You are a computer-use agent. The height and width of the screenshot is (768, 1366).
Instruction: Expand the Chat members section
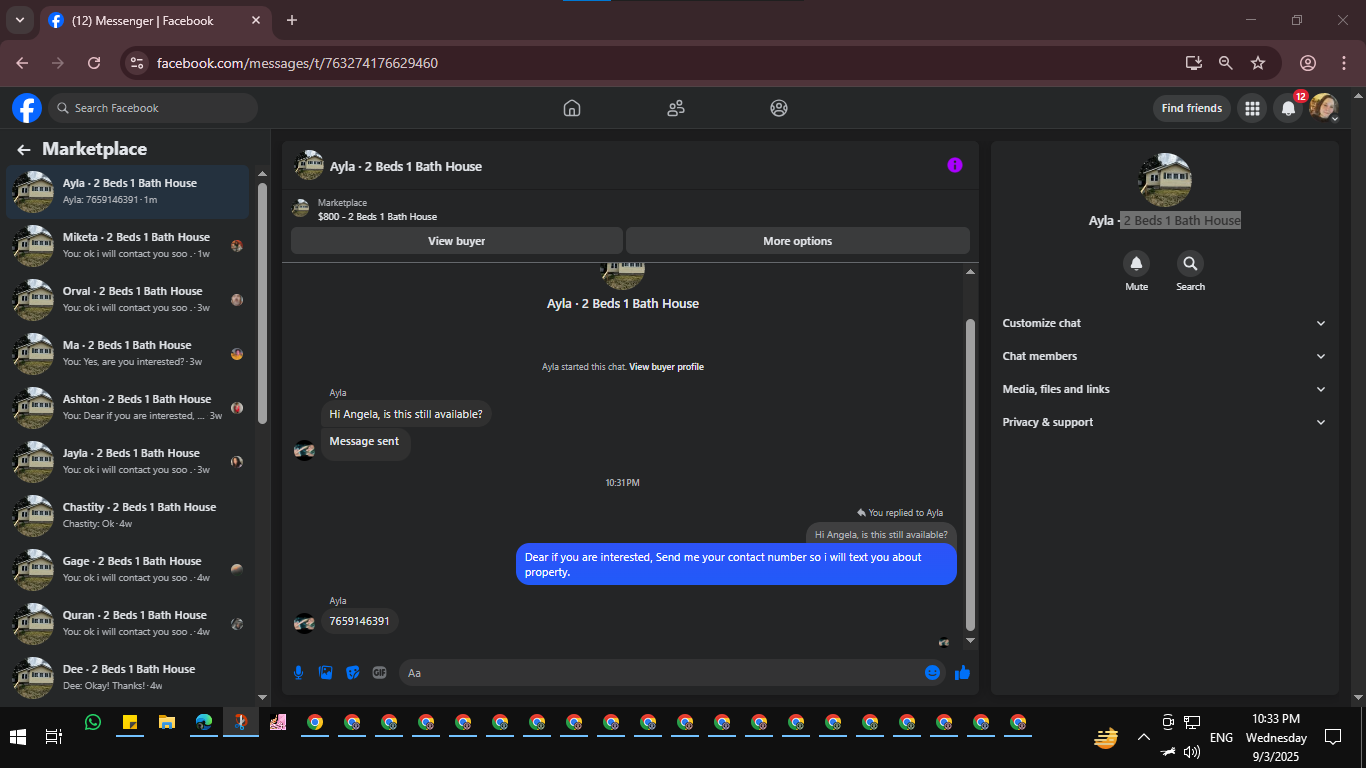1165,356
